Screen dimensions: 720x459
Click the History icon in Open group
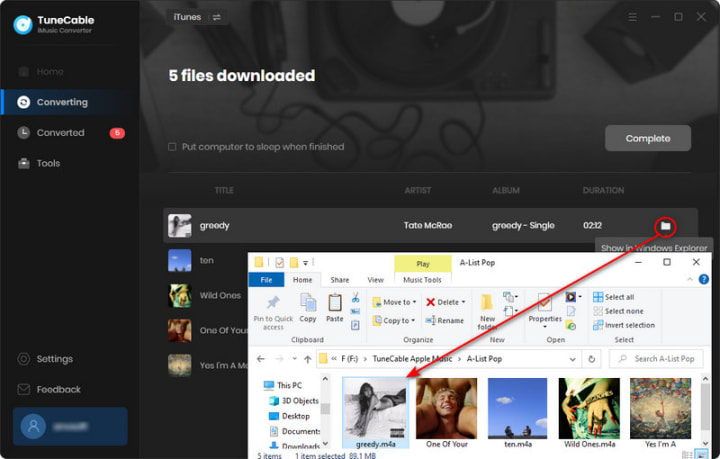tap(571, 325)
